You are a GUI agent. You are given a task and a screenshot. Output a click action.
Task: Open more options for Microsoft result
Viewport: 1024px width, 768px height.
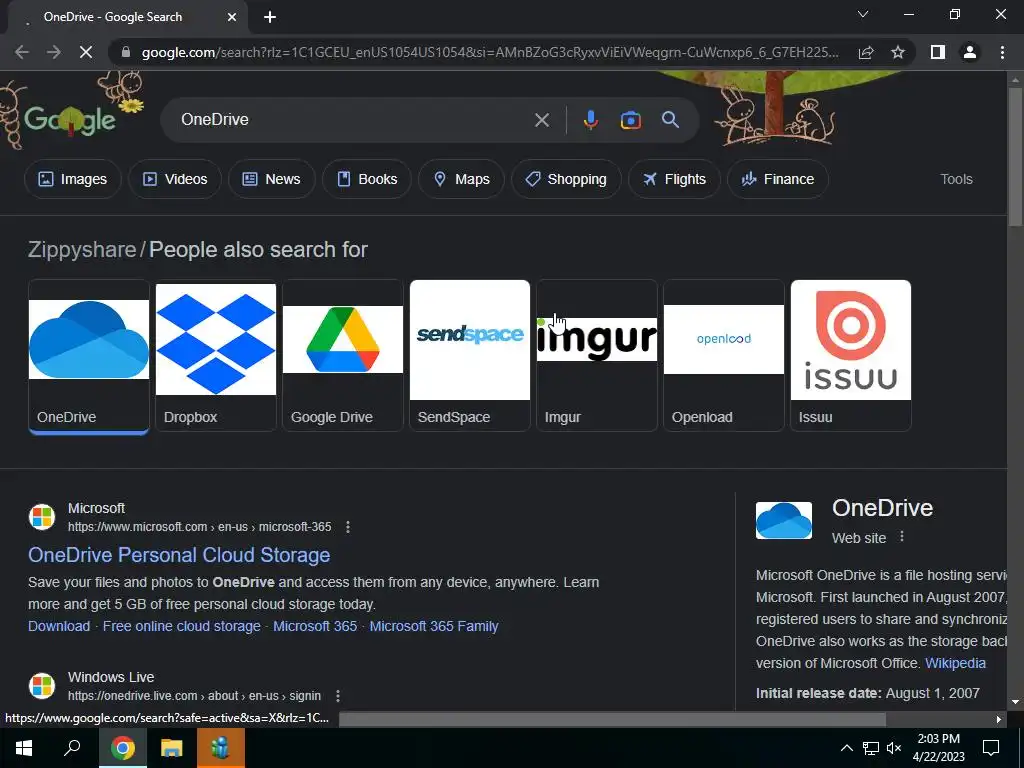click(x=348, y=527)
